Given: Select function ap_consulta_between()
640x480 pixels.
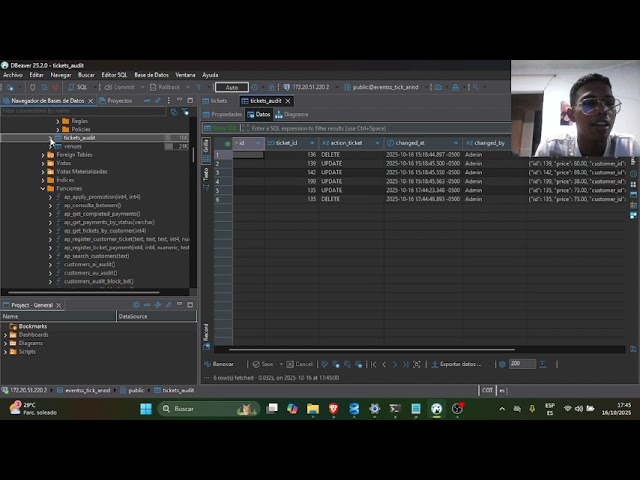Looking at the screenshot, I should pyautogui.click(x=92, y=205).
